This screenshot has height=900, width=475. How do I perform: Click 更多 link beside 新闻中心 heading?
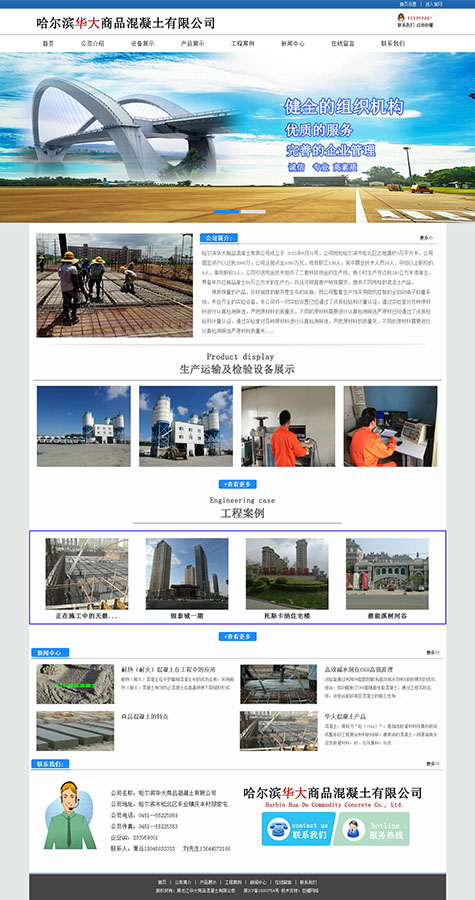point(432,653)
